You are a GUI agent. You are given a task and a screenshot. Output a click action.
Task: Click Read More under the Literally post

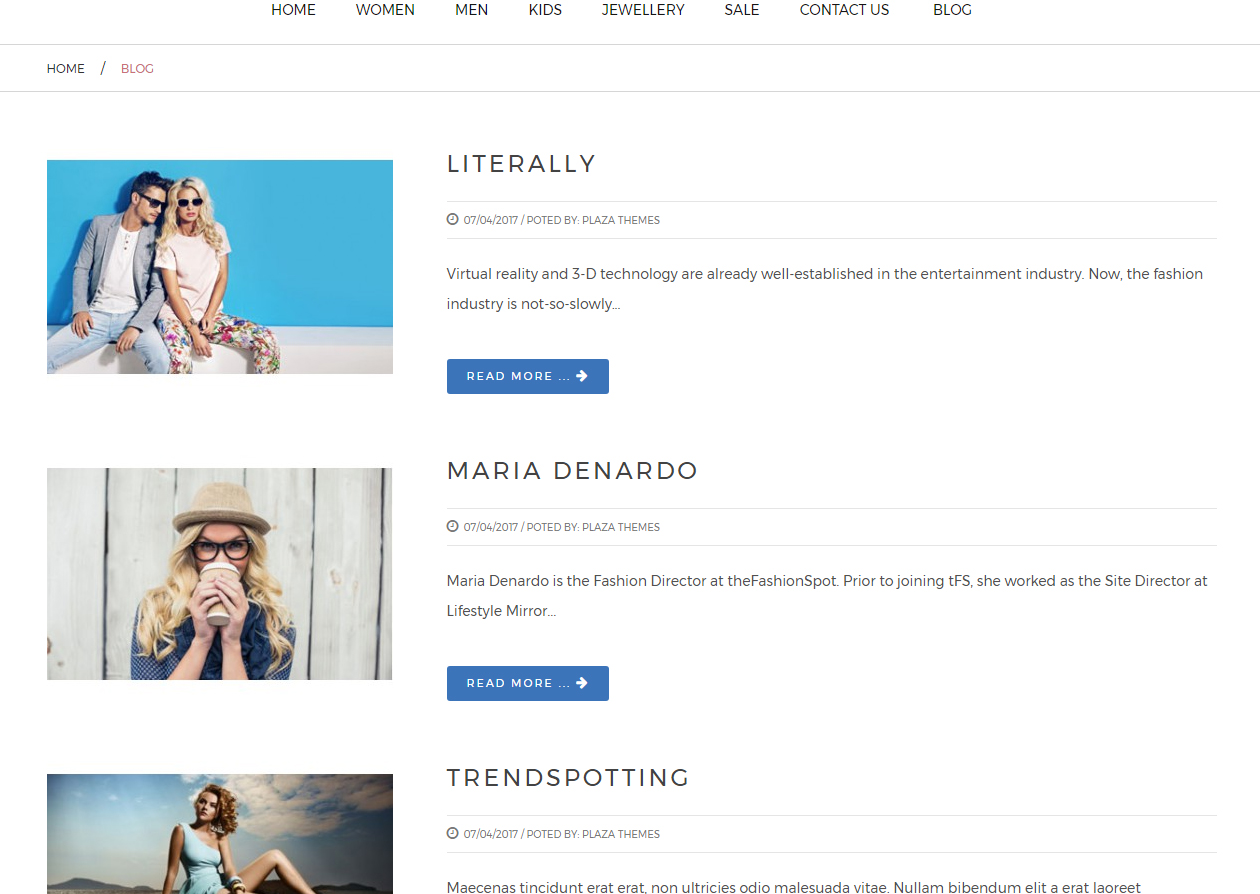click(x=527, y=376)
